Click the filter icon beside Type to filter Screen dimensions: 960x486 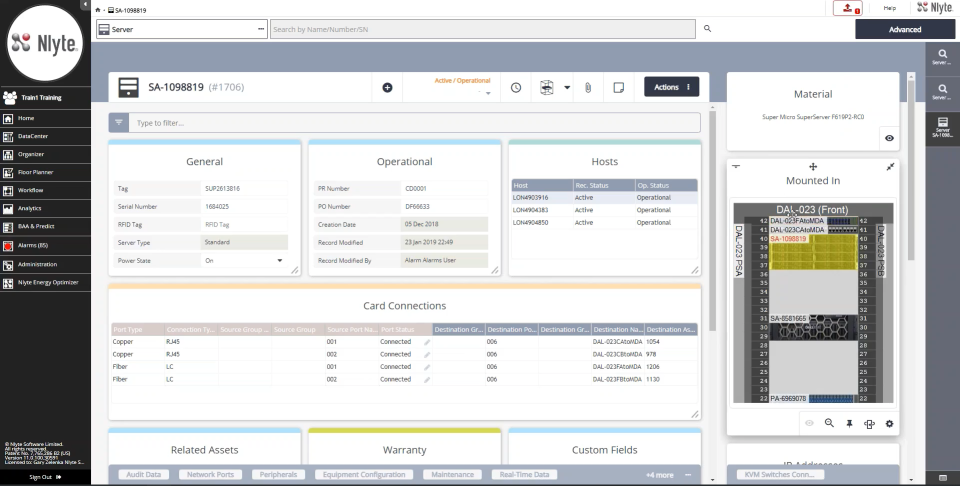tap(119, 122)
